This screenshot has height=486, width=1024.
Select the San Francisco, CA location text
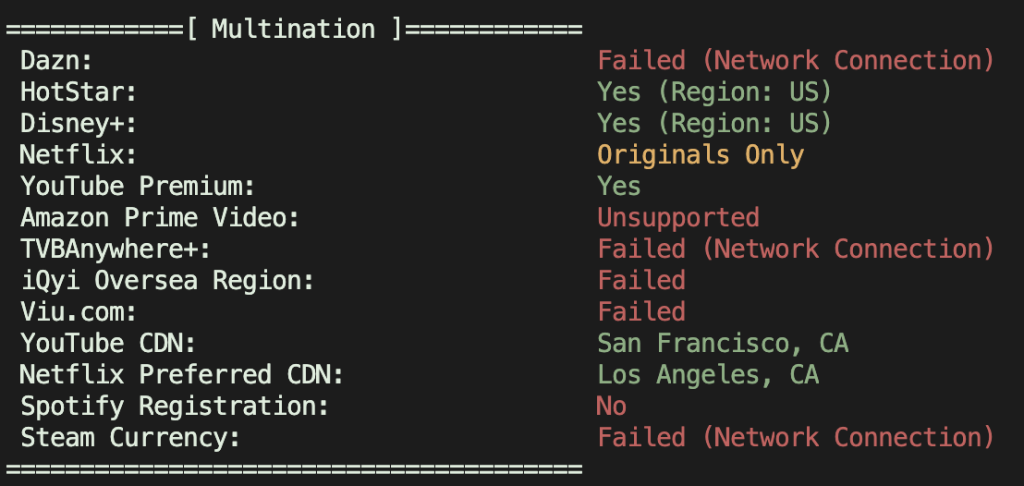[722, 343]
